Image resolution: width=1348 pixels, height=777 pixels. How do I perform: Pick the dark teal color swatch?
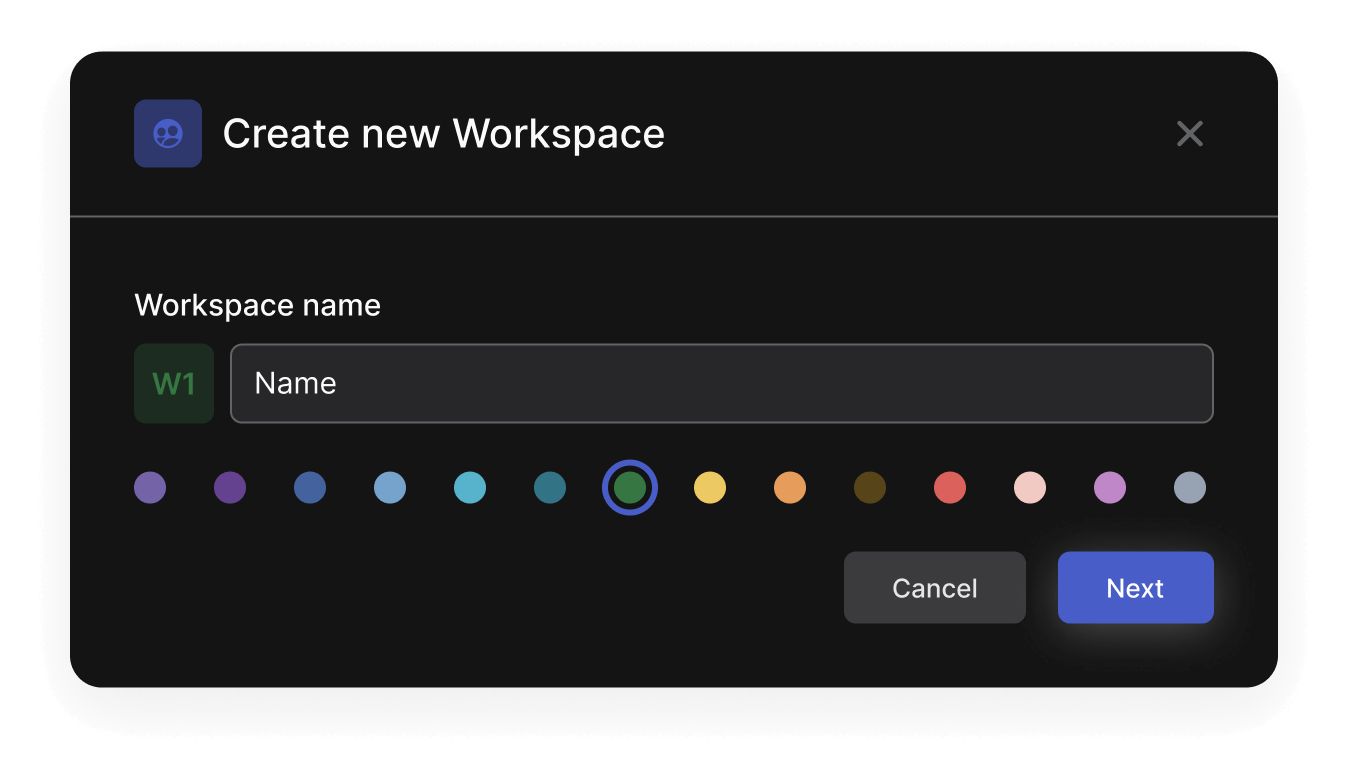(550, 488)
